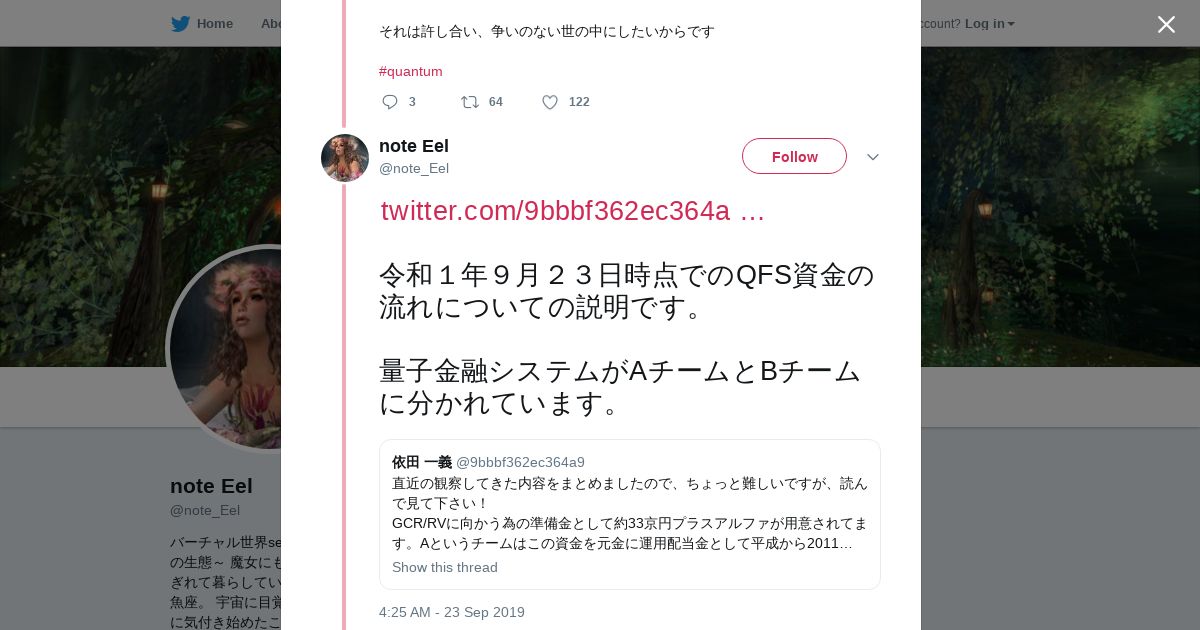Viewport: 1200px width, 630px height.
Task: Open the tweet timestamp 23 Sep 2019
Action: [451, 612]
